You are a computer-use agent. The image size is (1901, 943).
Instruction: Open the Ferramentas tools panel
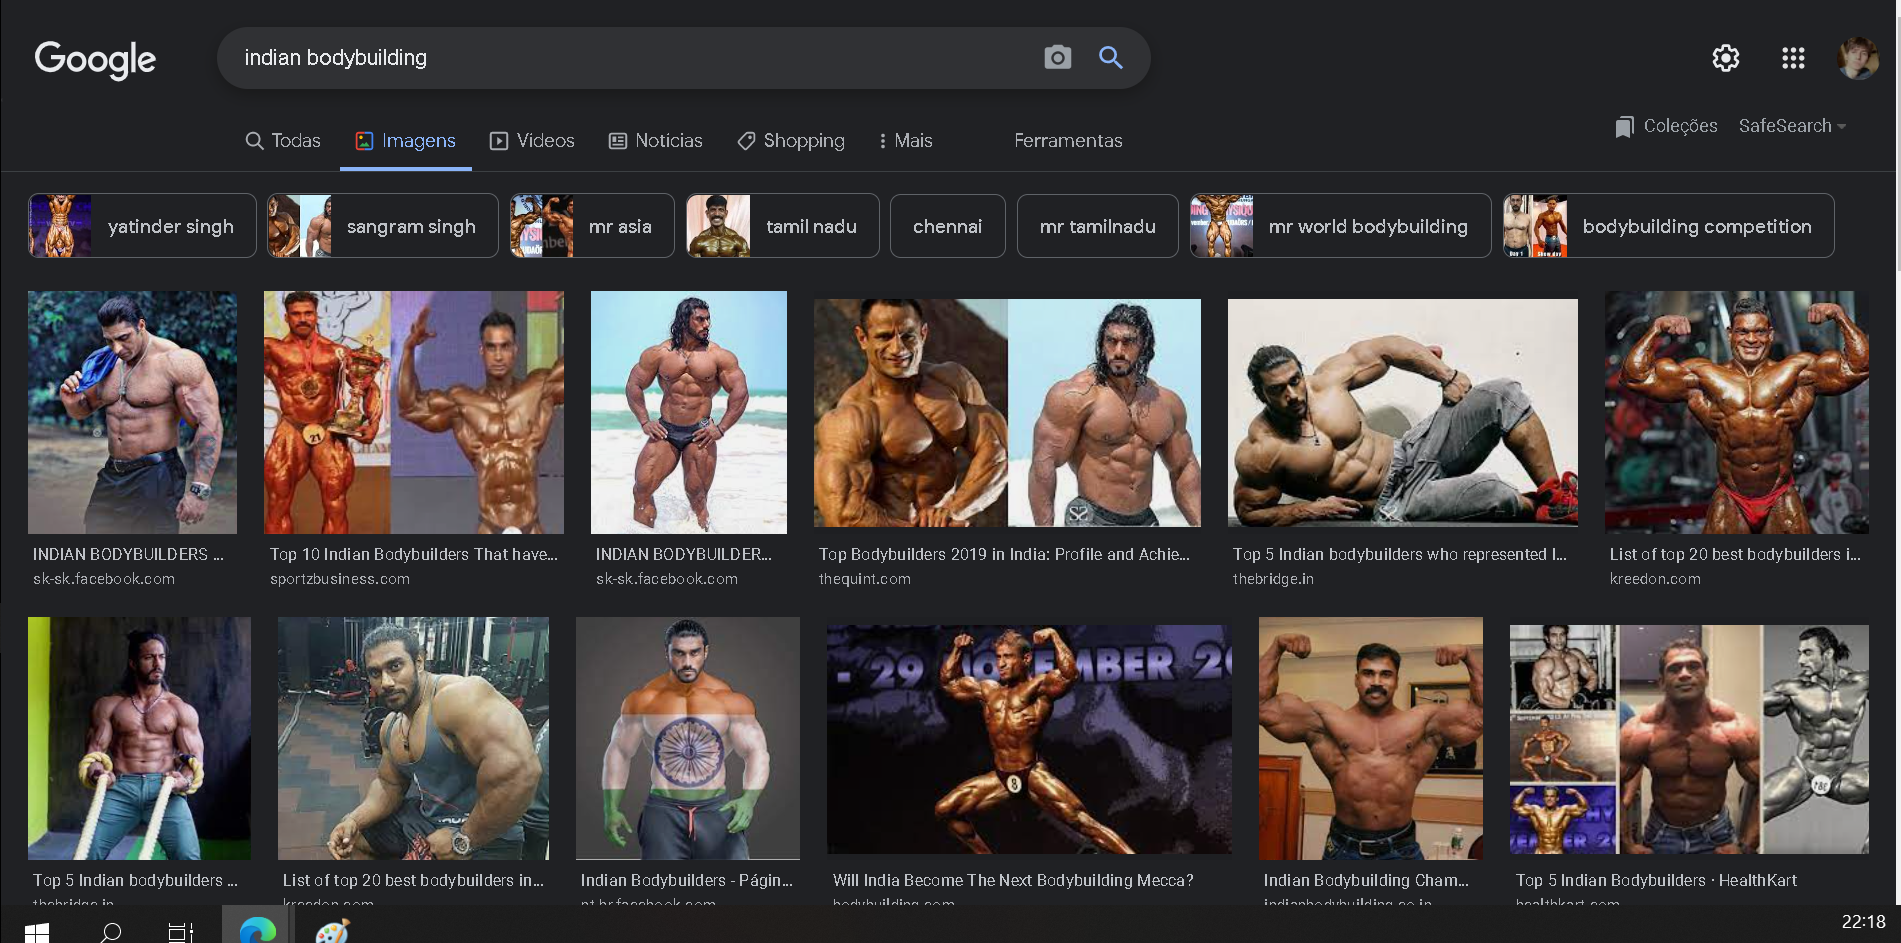click(x=1068, y=141)
